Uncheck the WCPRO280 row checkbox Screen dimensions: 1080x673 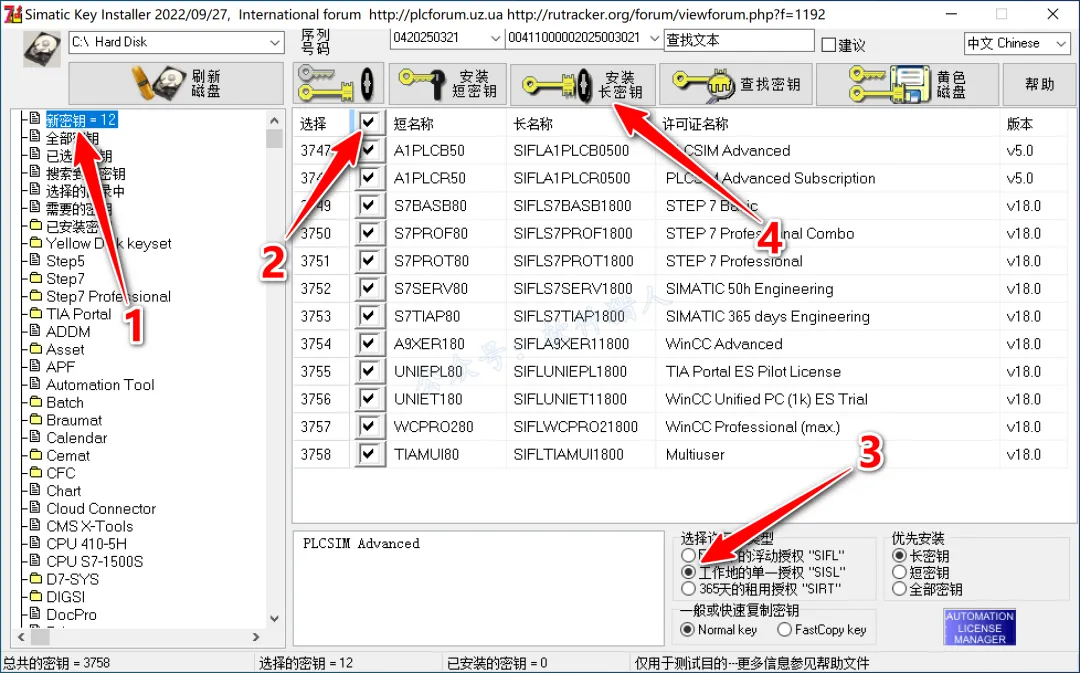(368, 426)
